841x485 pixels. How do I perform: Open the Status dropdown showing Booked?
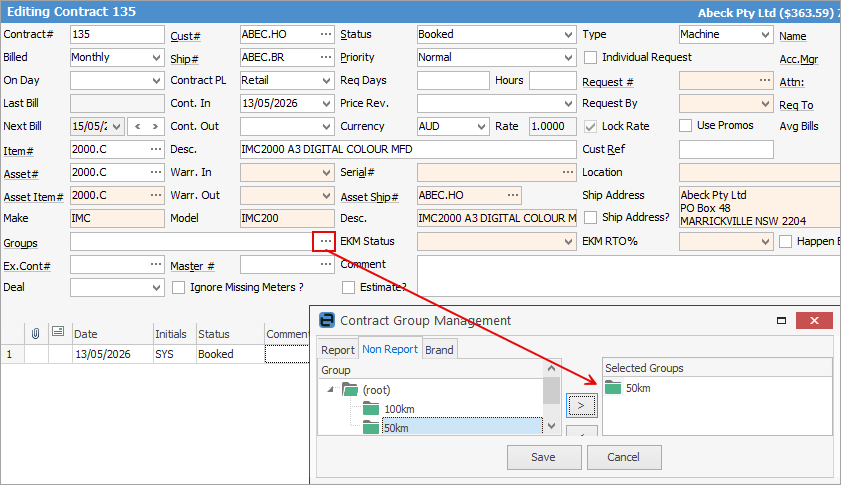(569, 34)
